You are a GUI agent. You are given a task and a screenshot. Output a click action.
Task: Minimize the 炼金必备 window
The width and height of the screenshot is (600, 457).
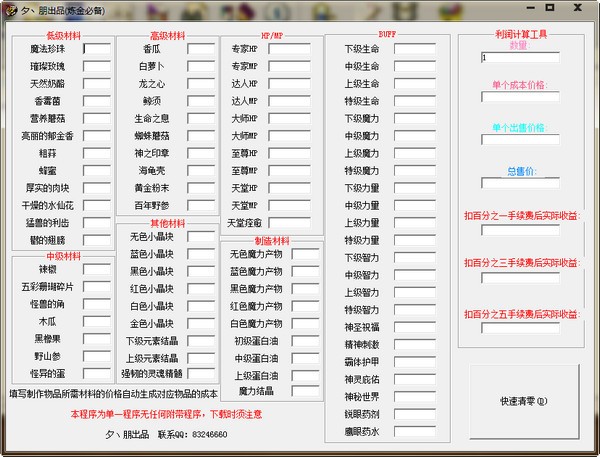530,8
